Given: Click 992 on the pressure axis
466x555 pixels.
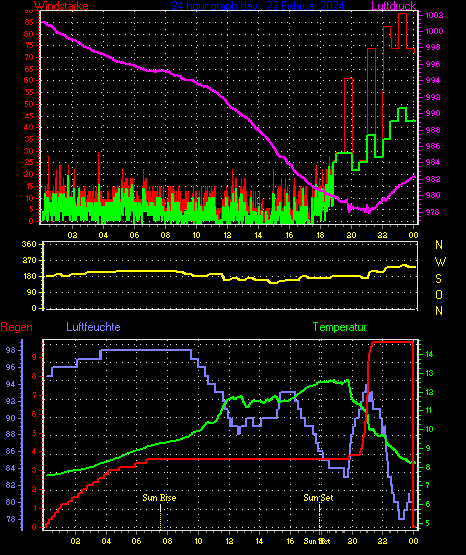Looking at the screenshot, I should coord(433,97).
